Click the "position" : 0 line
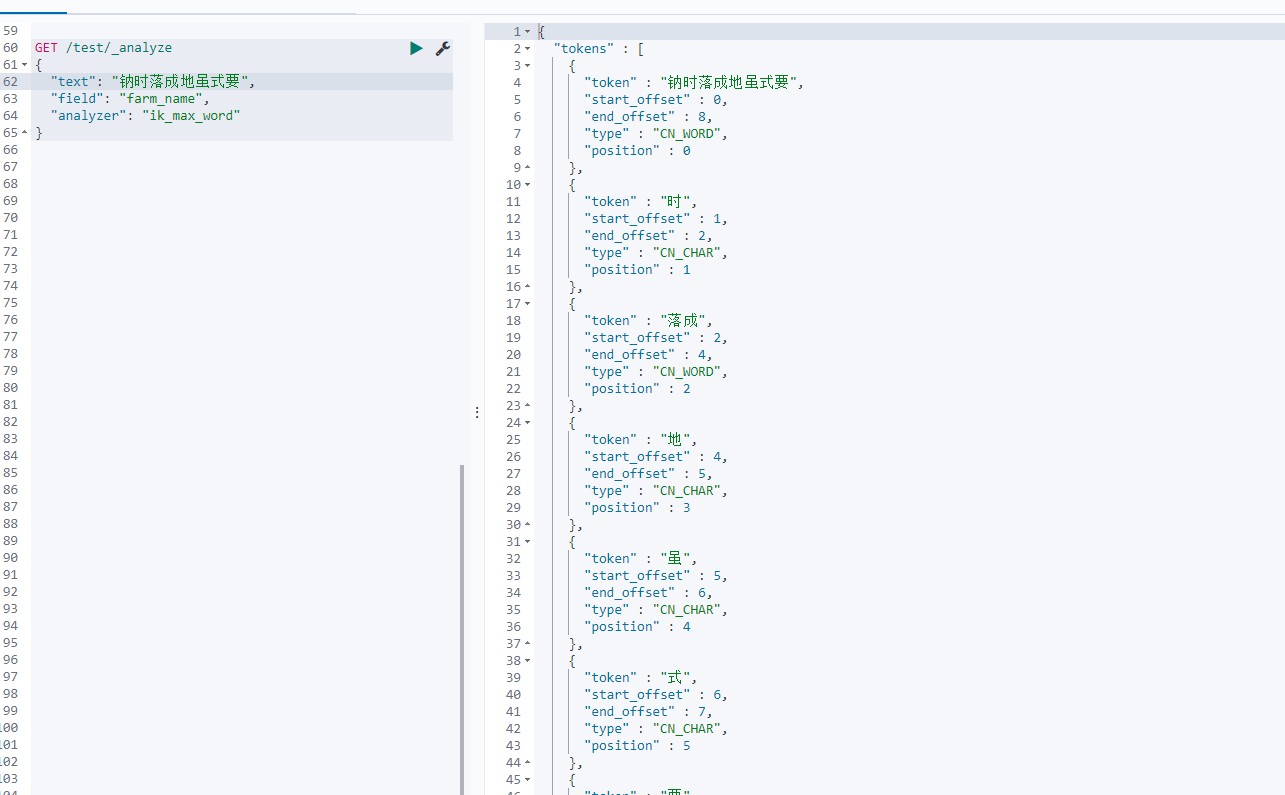The width and height of the screenshot is (1285, 795). (x=637, y=151)
